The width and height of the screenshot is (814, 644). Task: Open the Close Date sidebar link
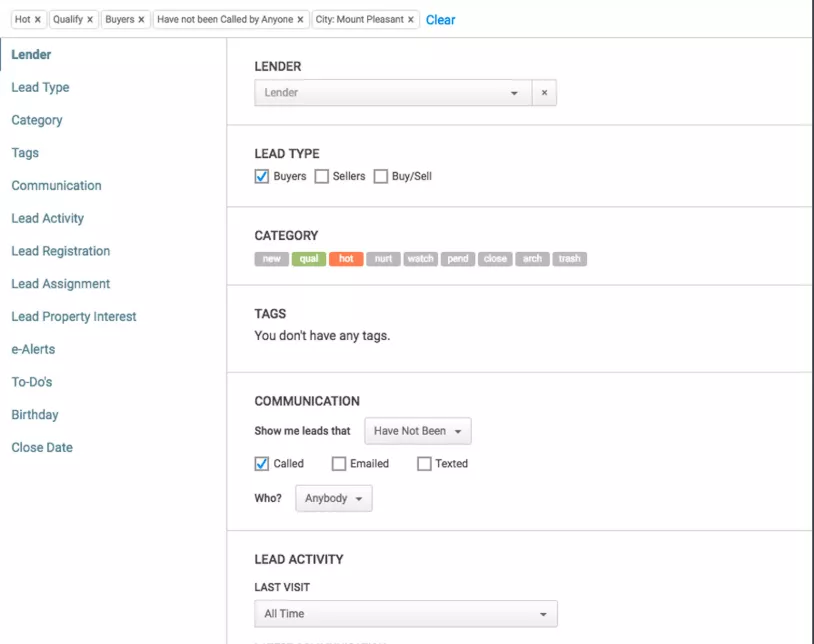coord(42,447)
